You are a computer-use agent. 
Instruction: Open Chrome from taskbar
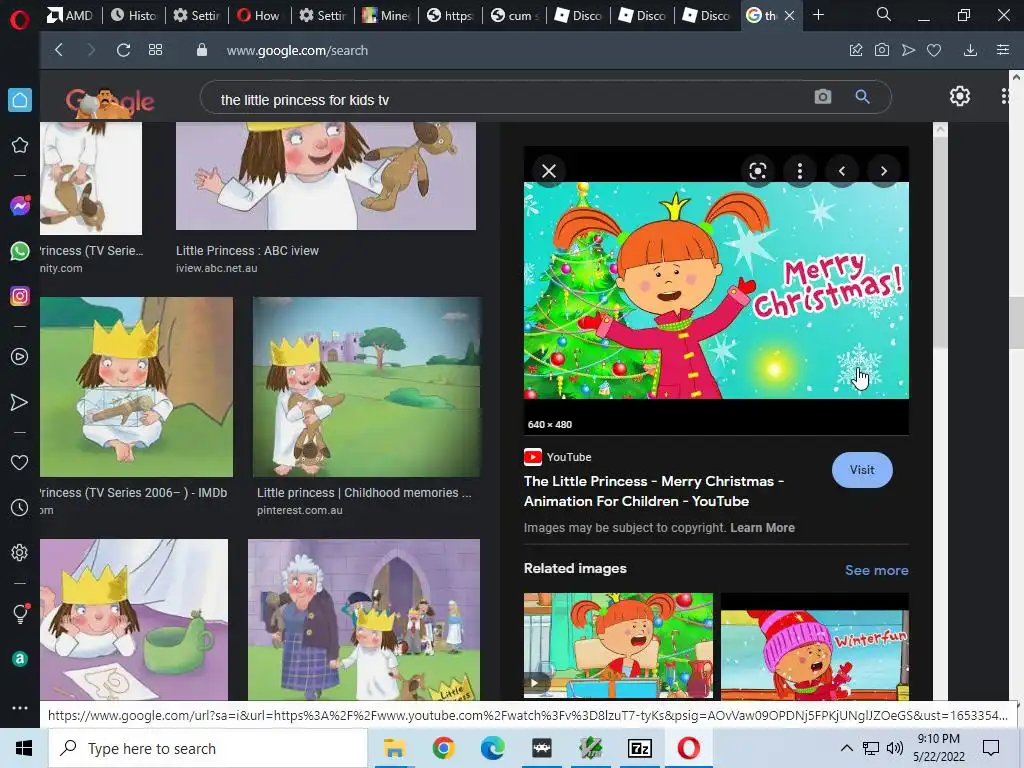pos(443,748)
